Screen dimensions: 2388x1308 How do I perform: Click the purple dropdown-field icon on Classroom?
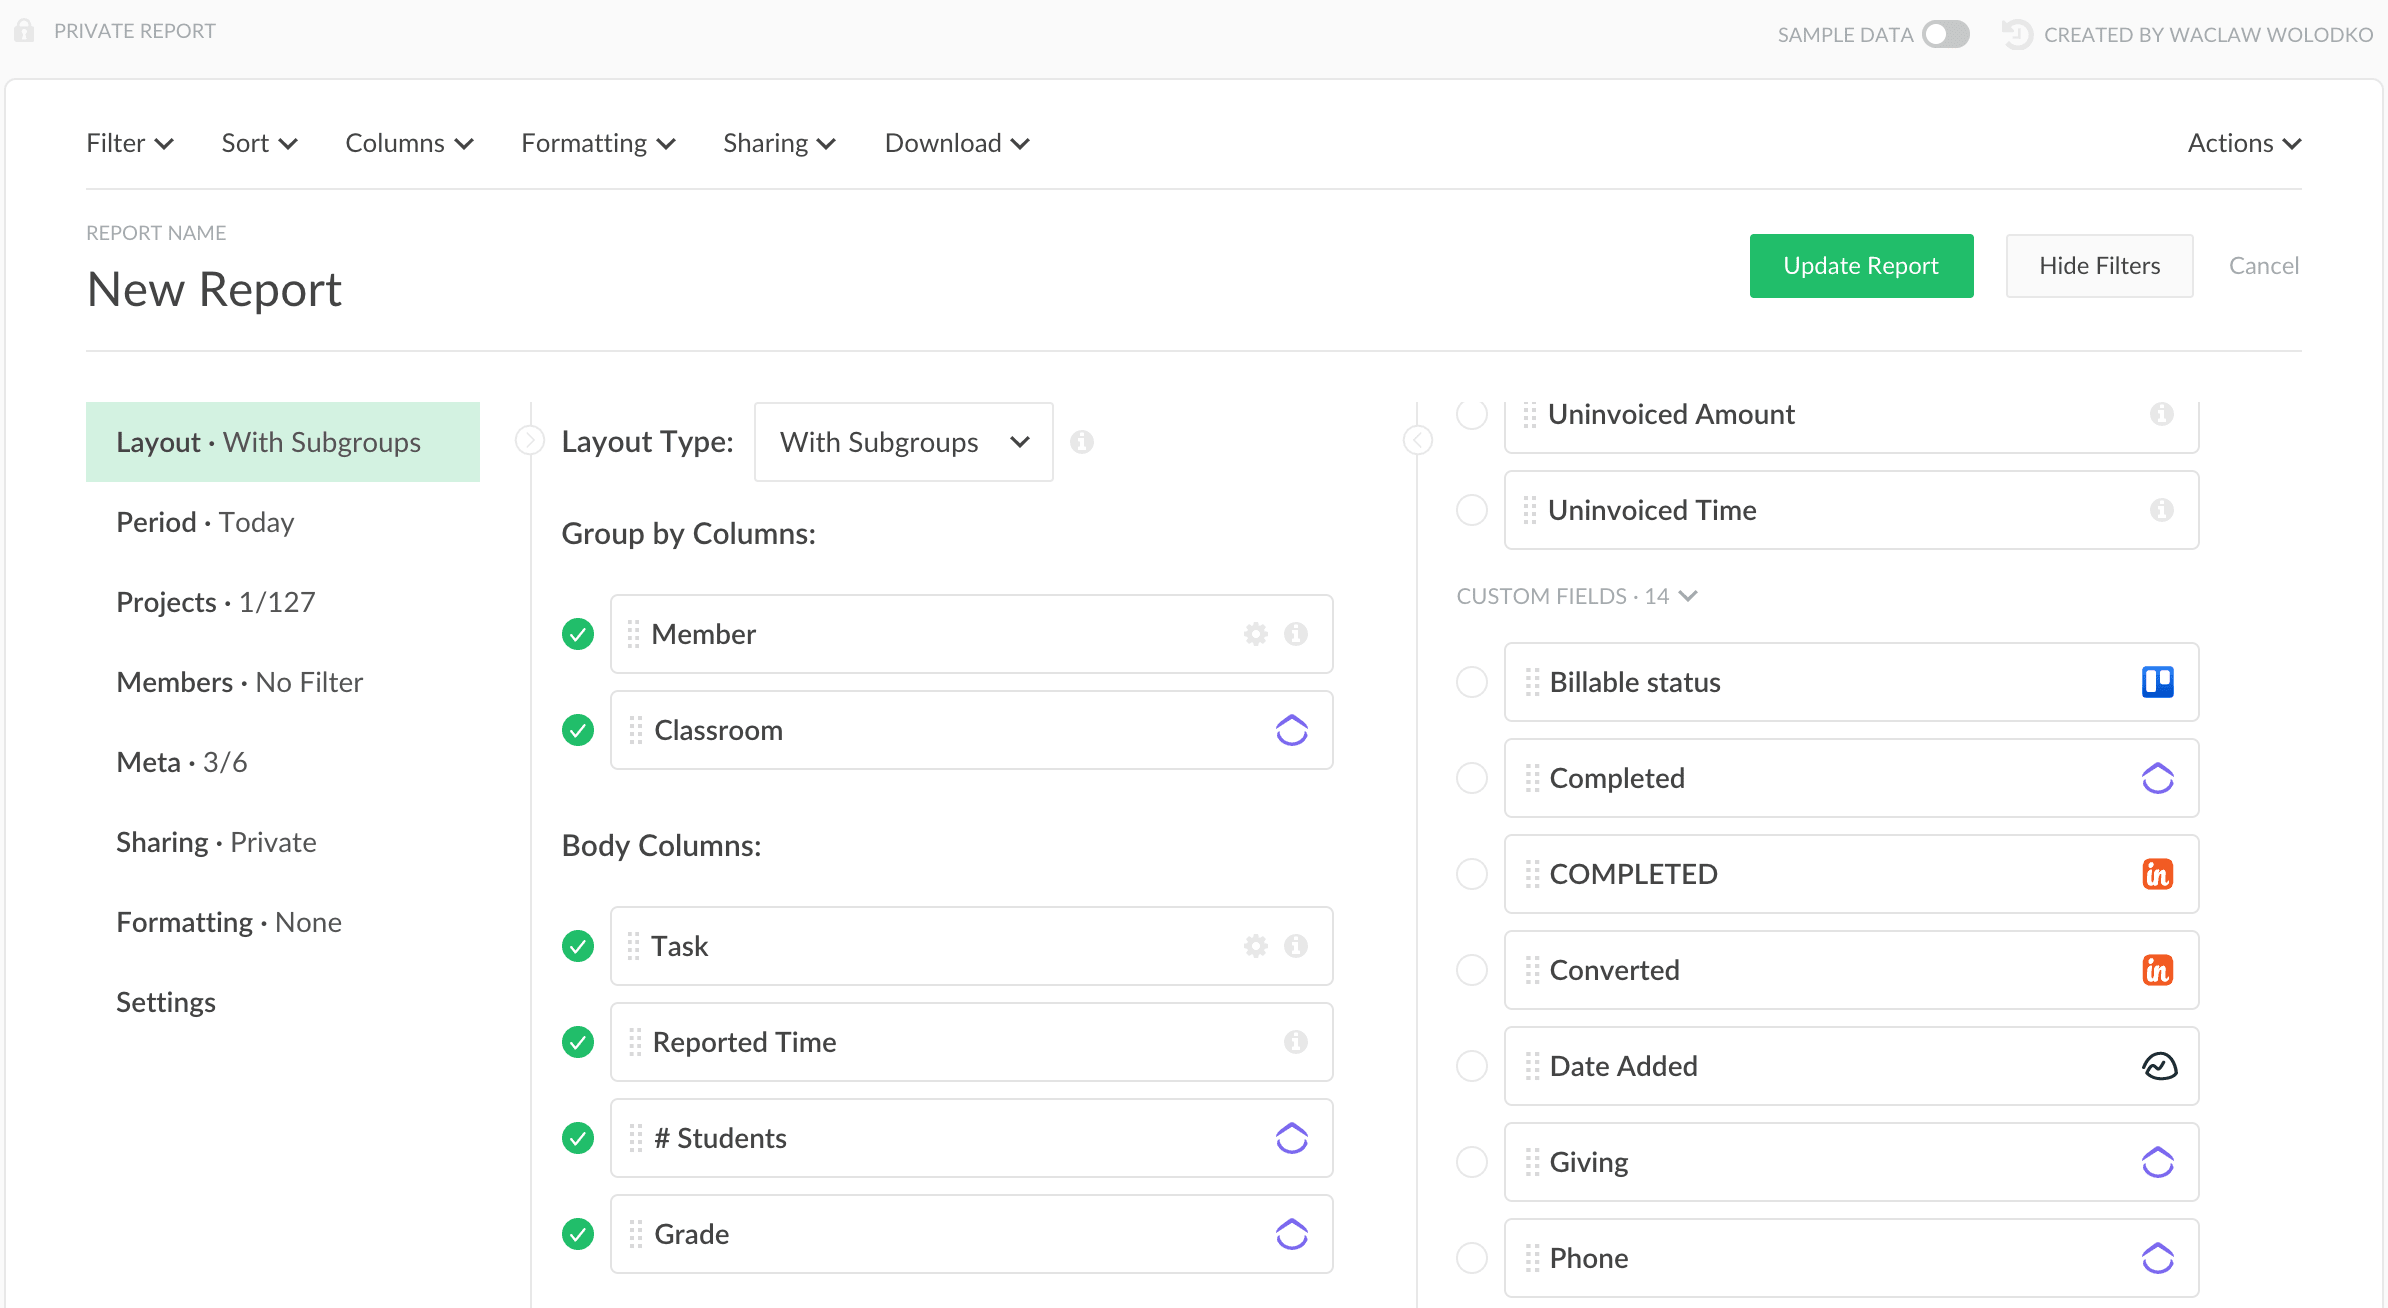pos(1293,730)
